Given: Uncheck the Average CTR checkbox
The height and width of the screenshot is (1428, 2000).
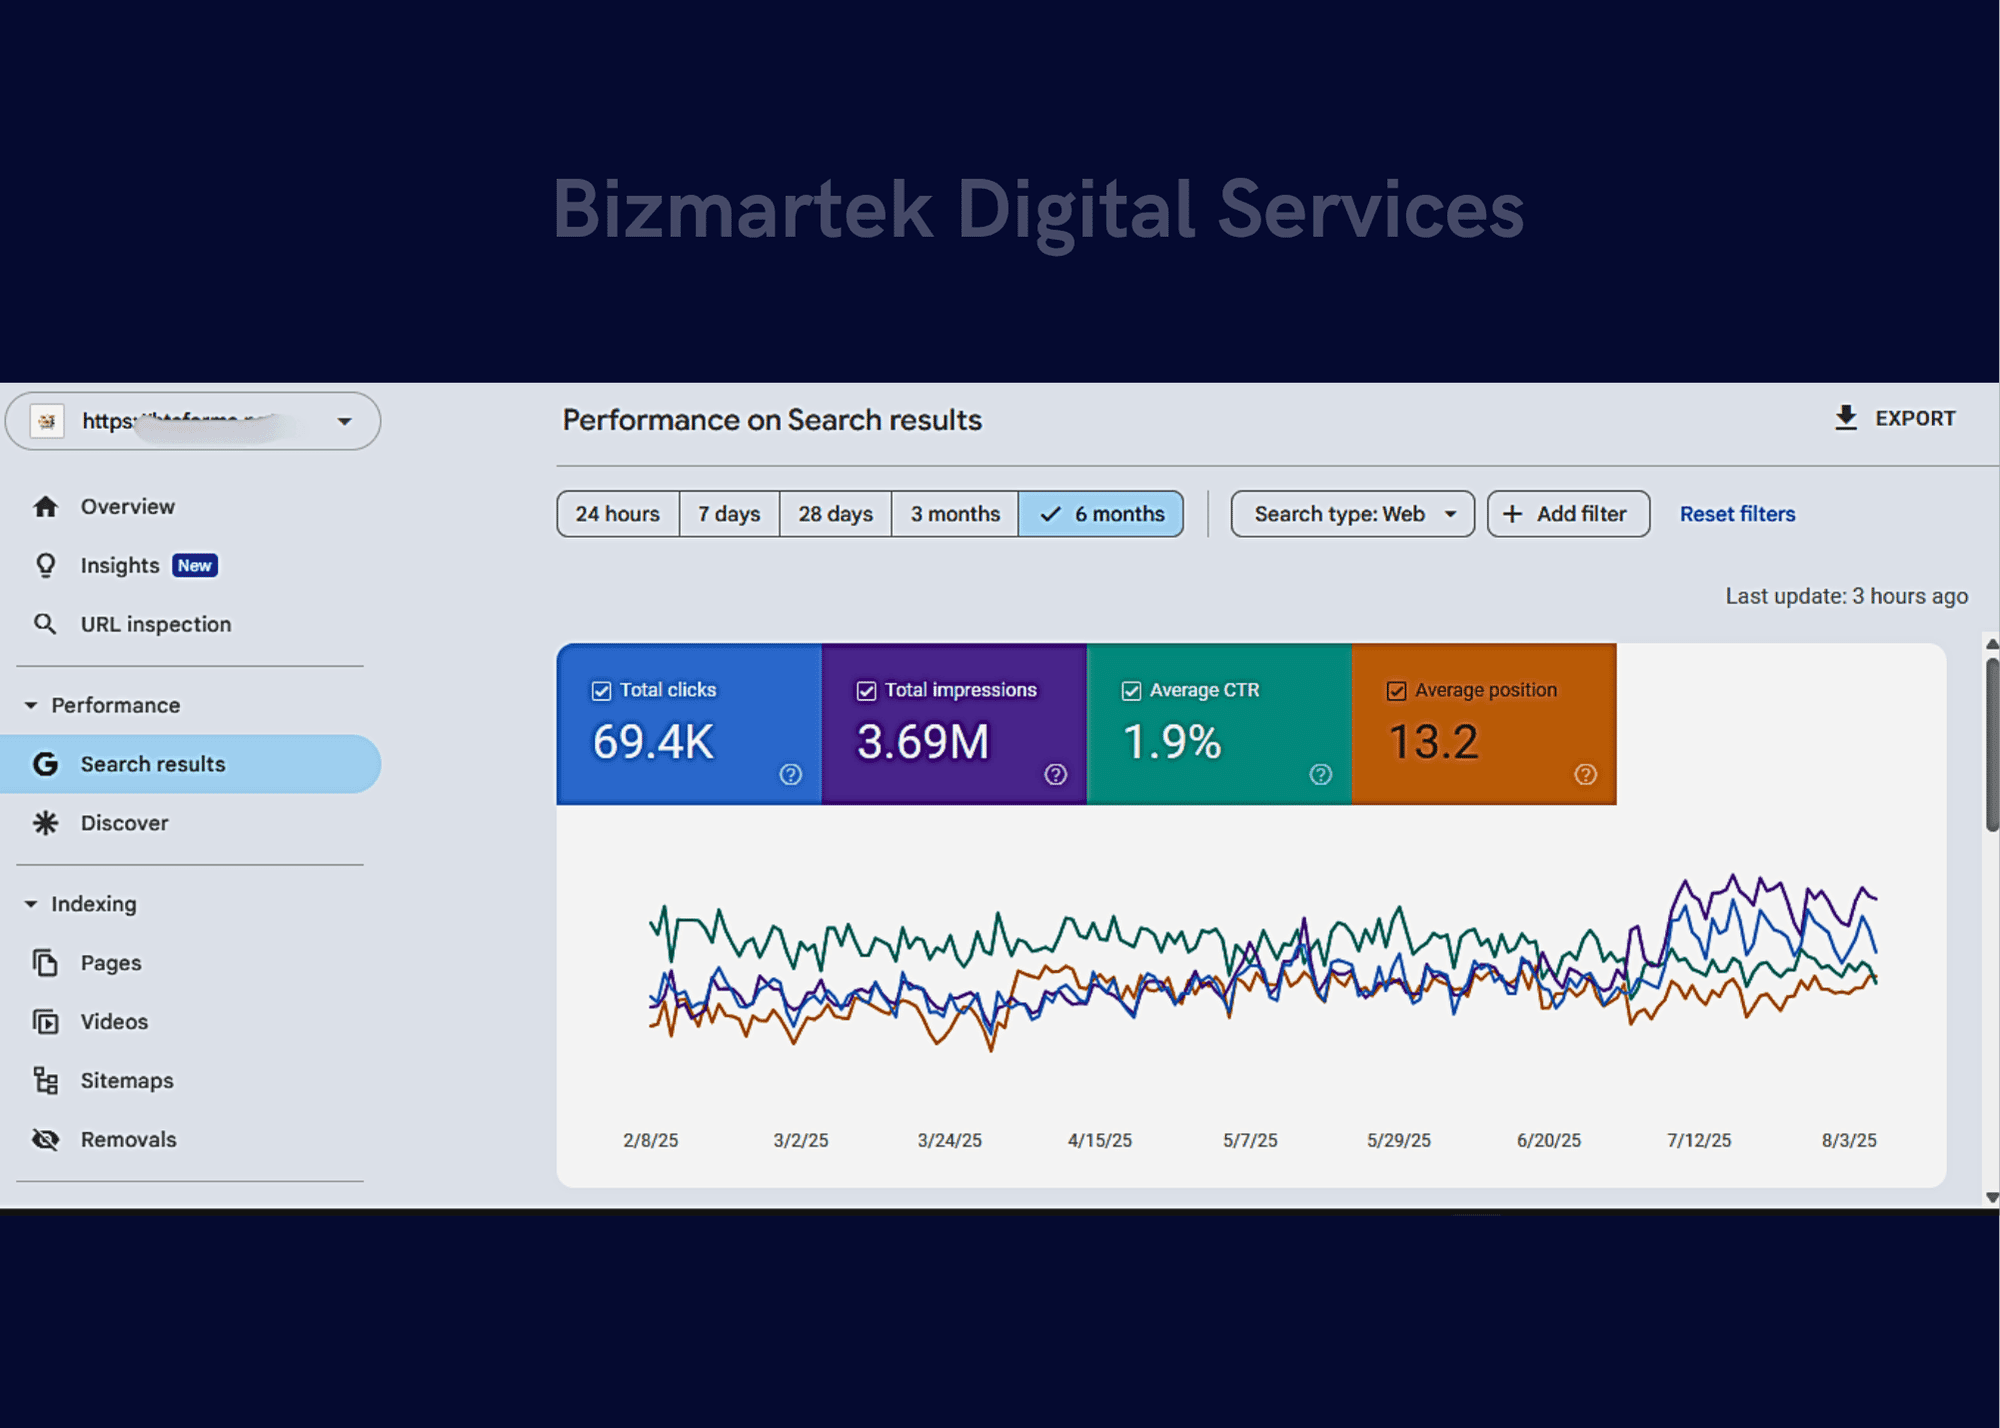Looking at the screenshot, I should point(1131,691).
